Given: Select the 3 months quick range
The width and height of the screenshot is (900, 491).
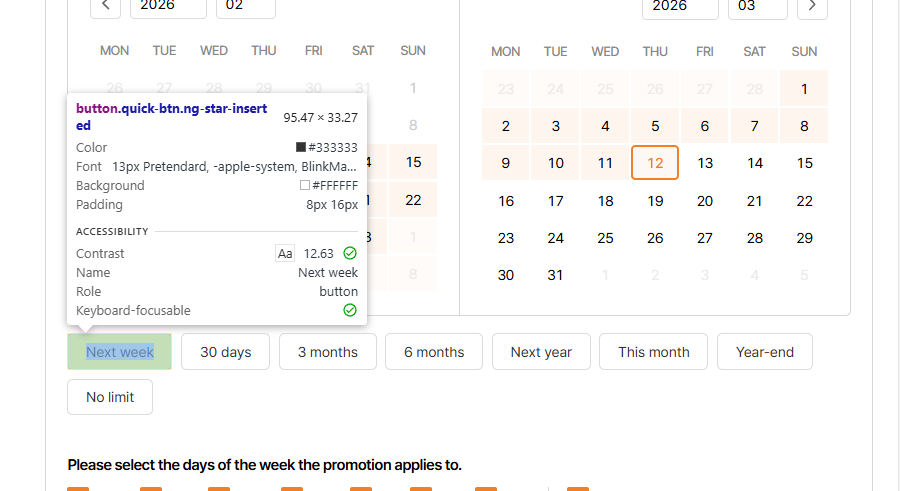Looking at the screenshot, I should (x=327, y=352).
